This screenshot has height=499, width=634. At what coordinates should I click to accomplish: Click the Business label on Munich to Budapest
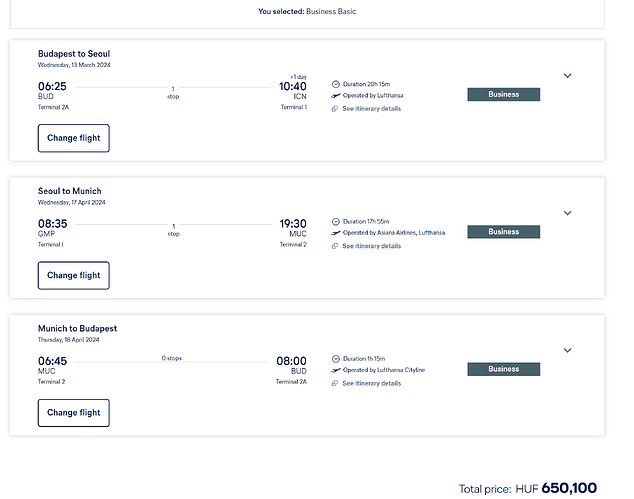tap(503, 369)
